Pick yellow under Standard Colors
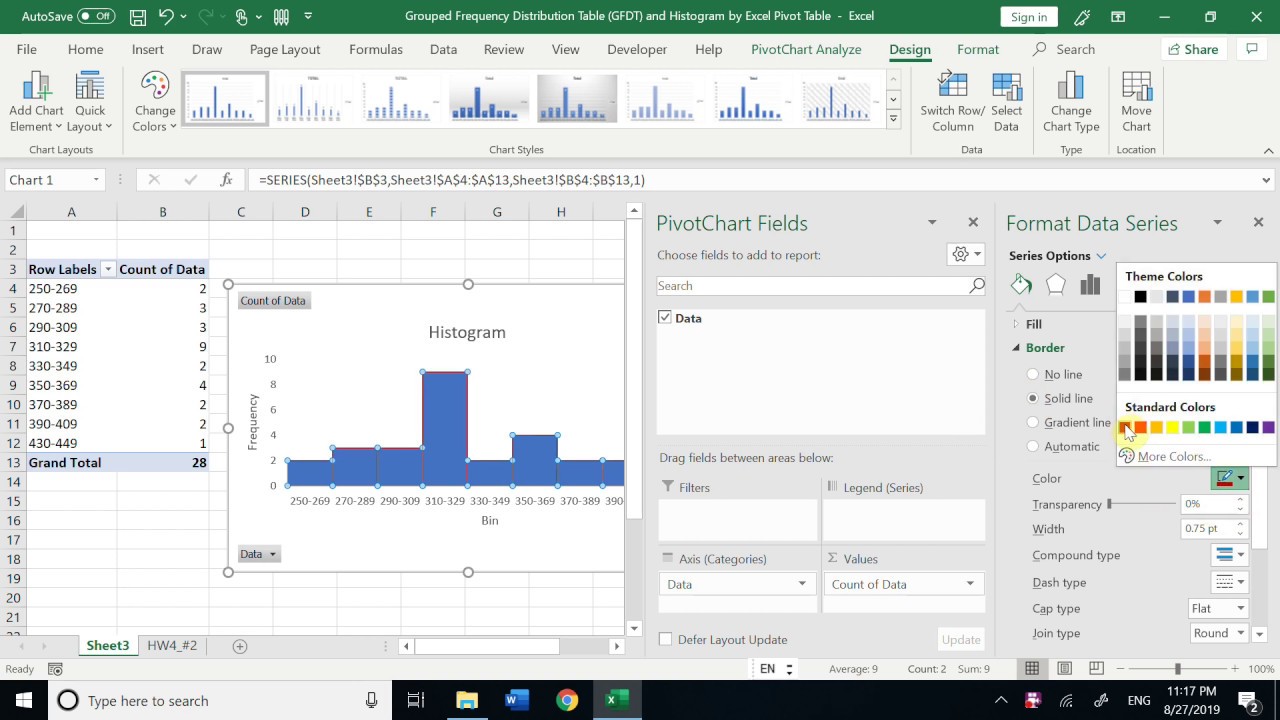 [x=1172, y=427]
